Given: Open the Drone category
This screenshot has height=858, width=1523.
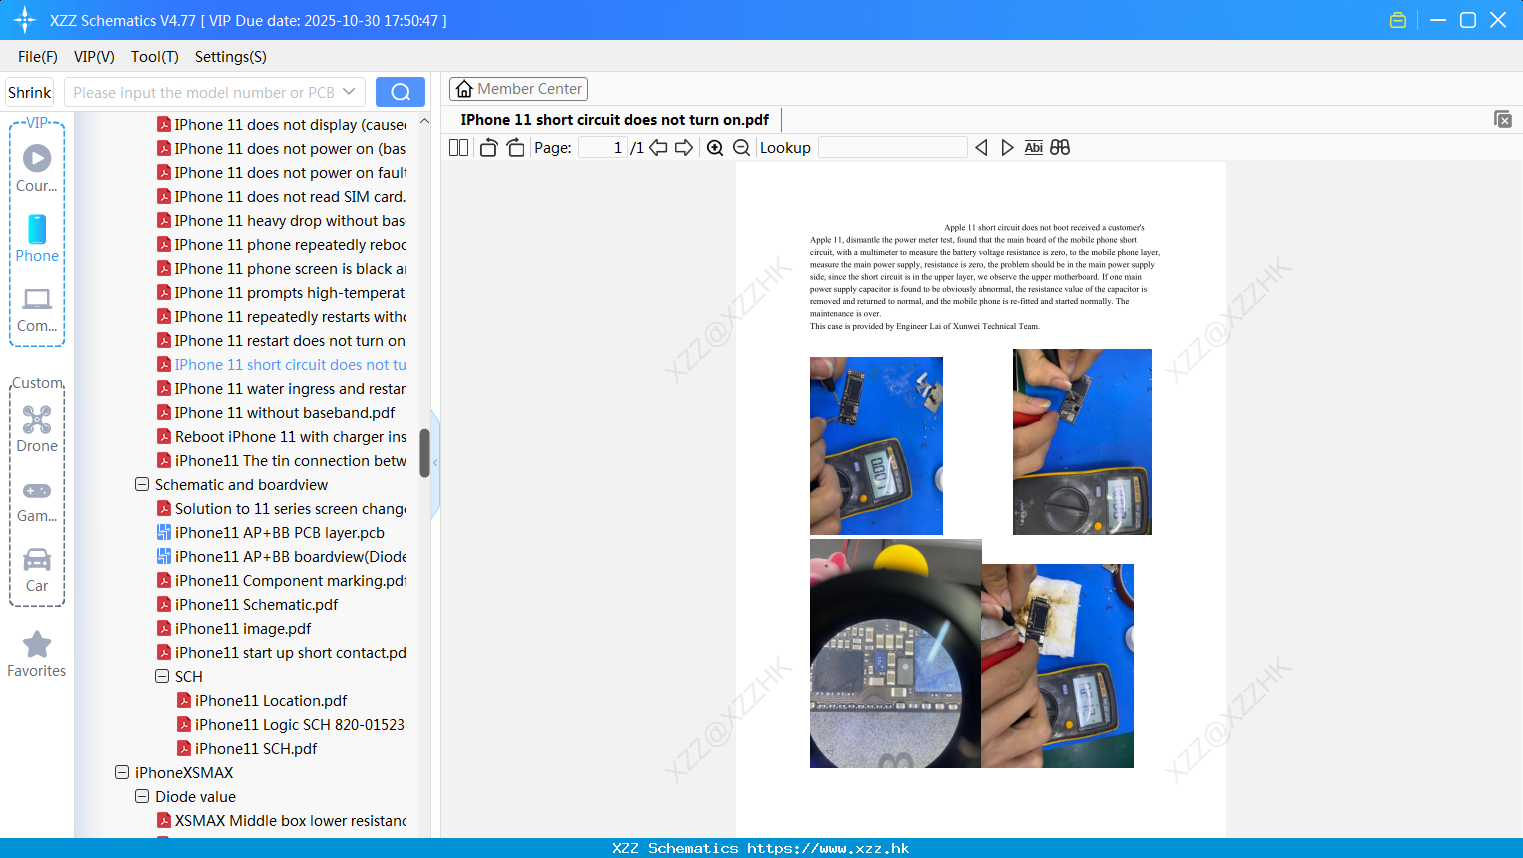Looking at the screenshot, I should pos(37,429).
